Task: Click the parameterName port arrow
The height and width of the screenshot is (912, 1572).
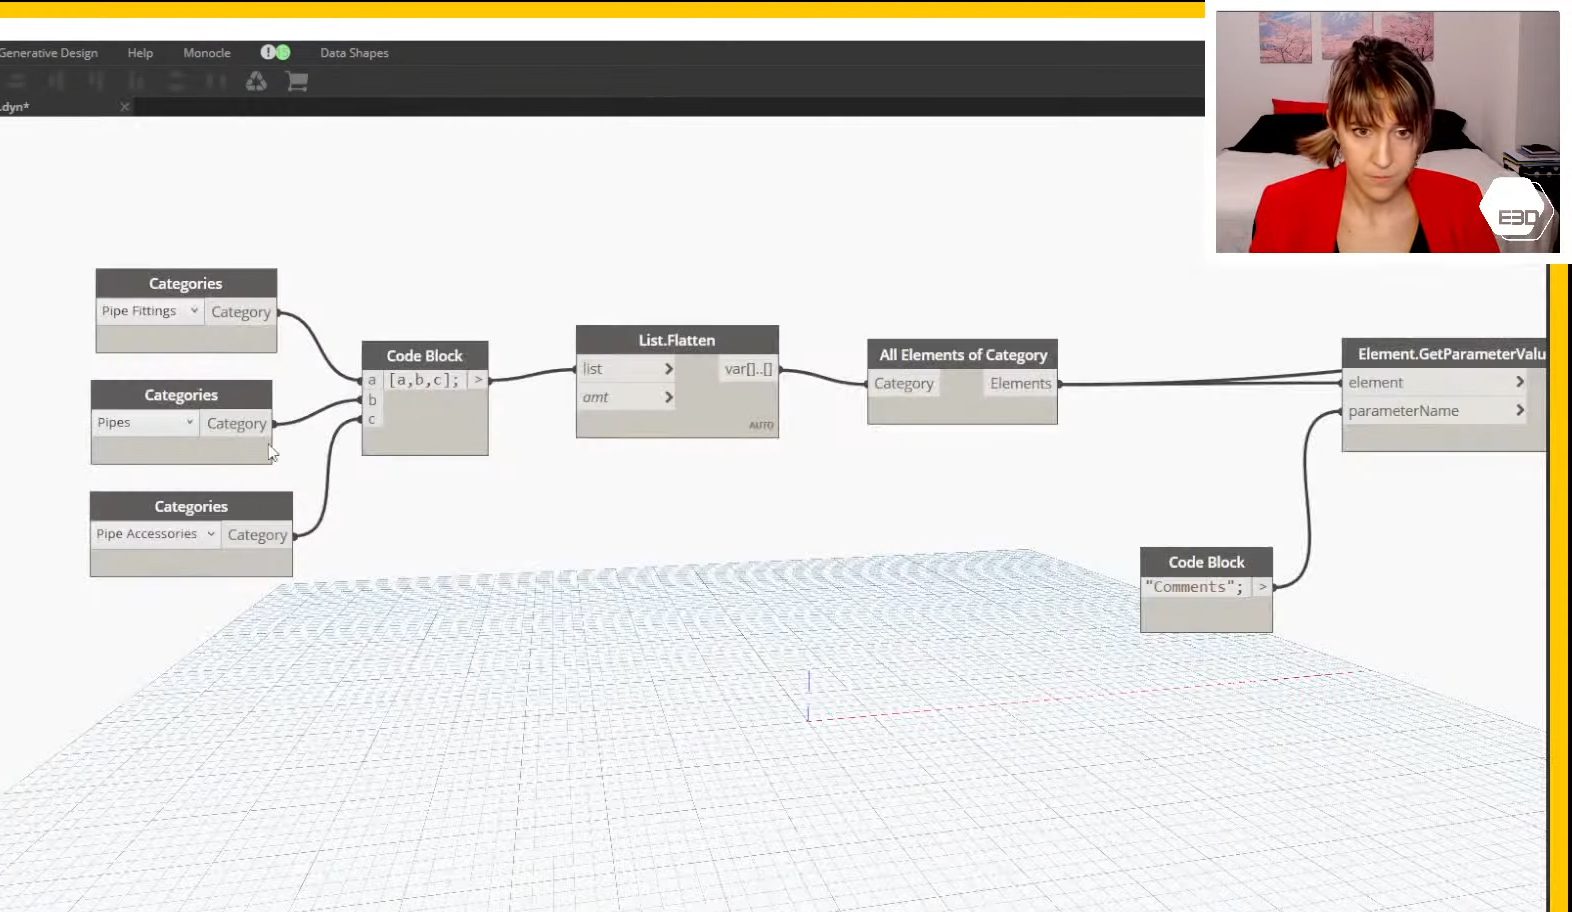Action: coord(1519,410)
